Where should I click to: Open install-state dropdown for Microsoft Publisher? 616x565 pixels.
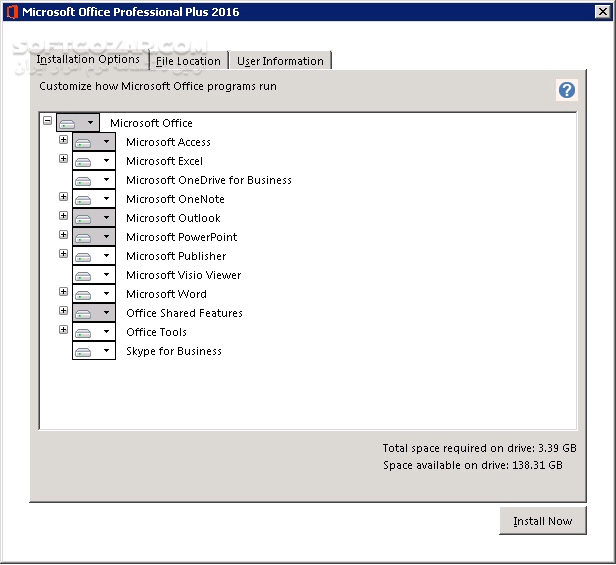point(94,256)
